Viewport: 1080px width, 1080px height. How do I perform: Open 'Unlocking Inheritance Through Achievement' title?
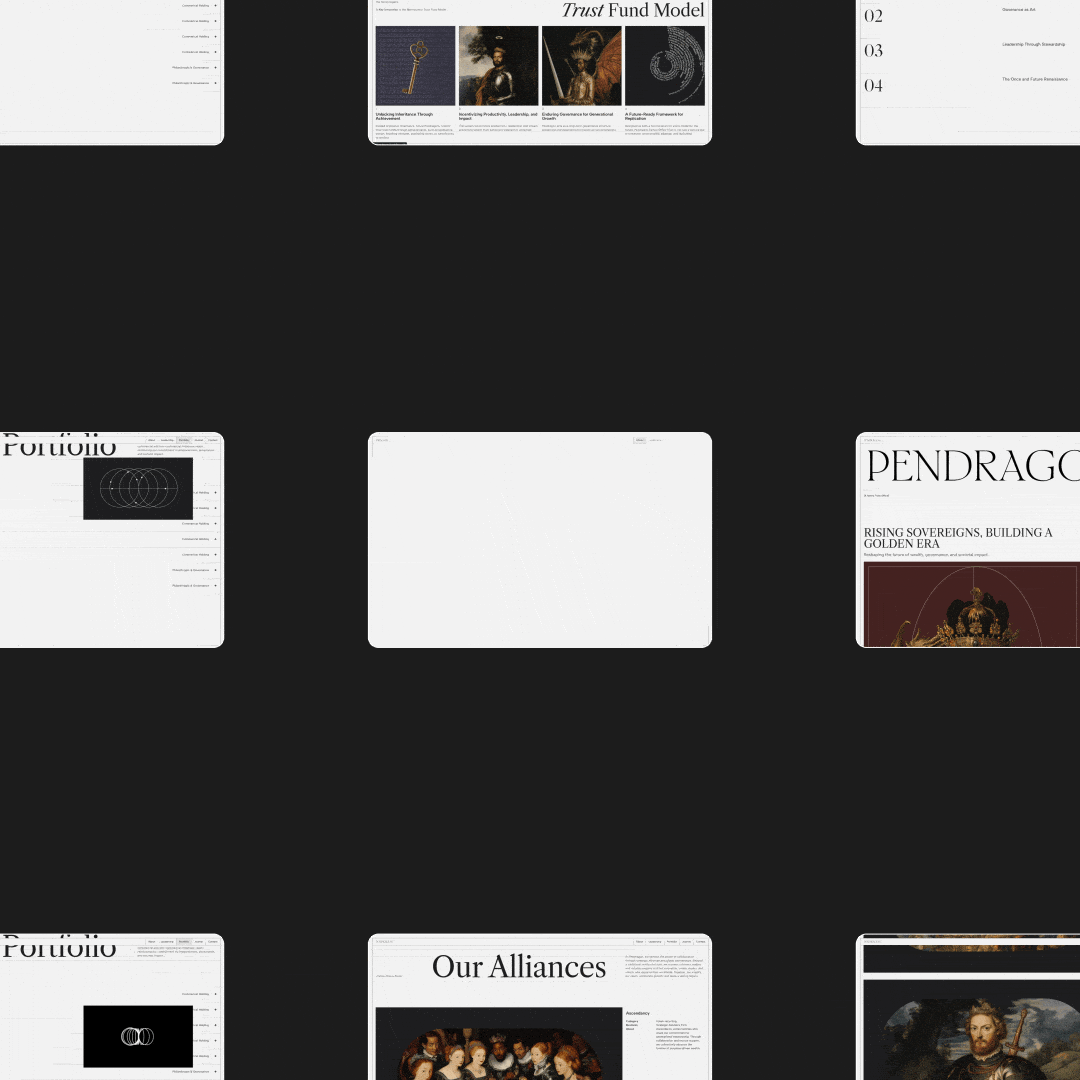[x=404, y=116]
